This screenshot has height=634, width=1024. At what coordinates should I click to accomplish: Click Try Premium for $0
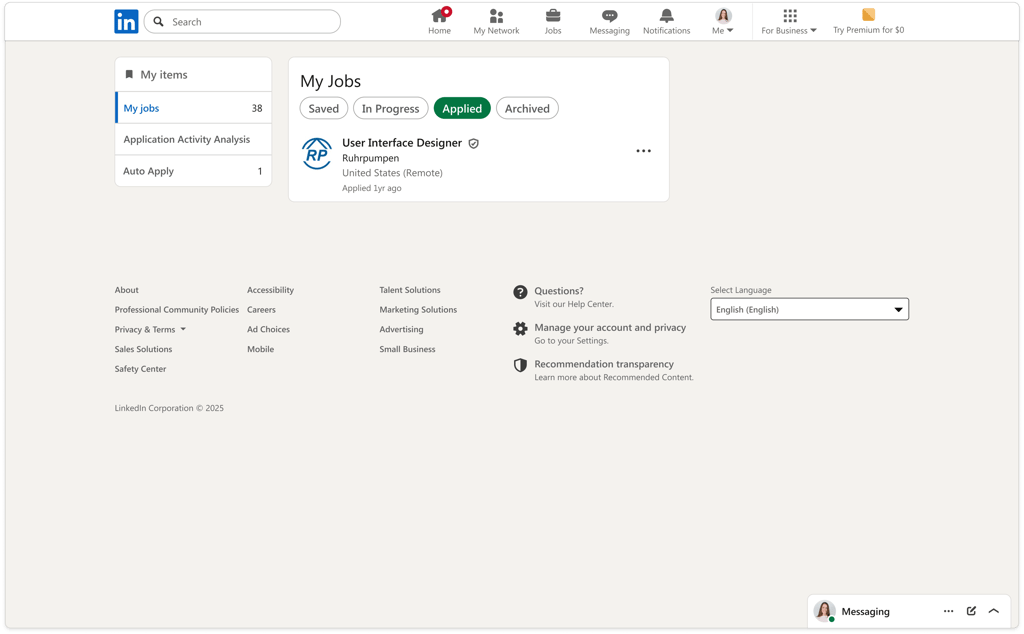tap(869, 22)
